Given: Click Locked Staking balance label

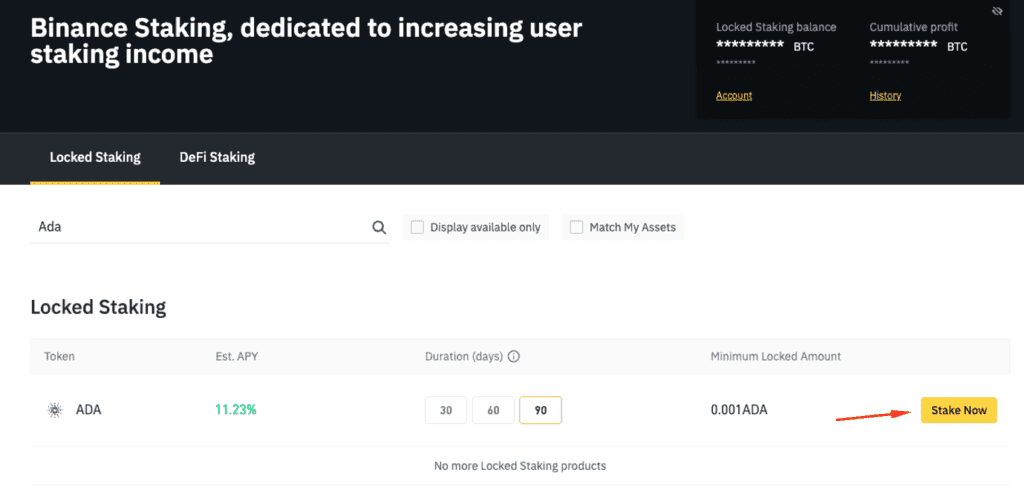Looking at the screenshot, I should (x=776, y=27).
